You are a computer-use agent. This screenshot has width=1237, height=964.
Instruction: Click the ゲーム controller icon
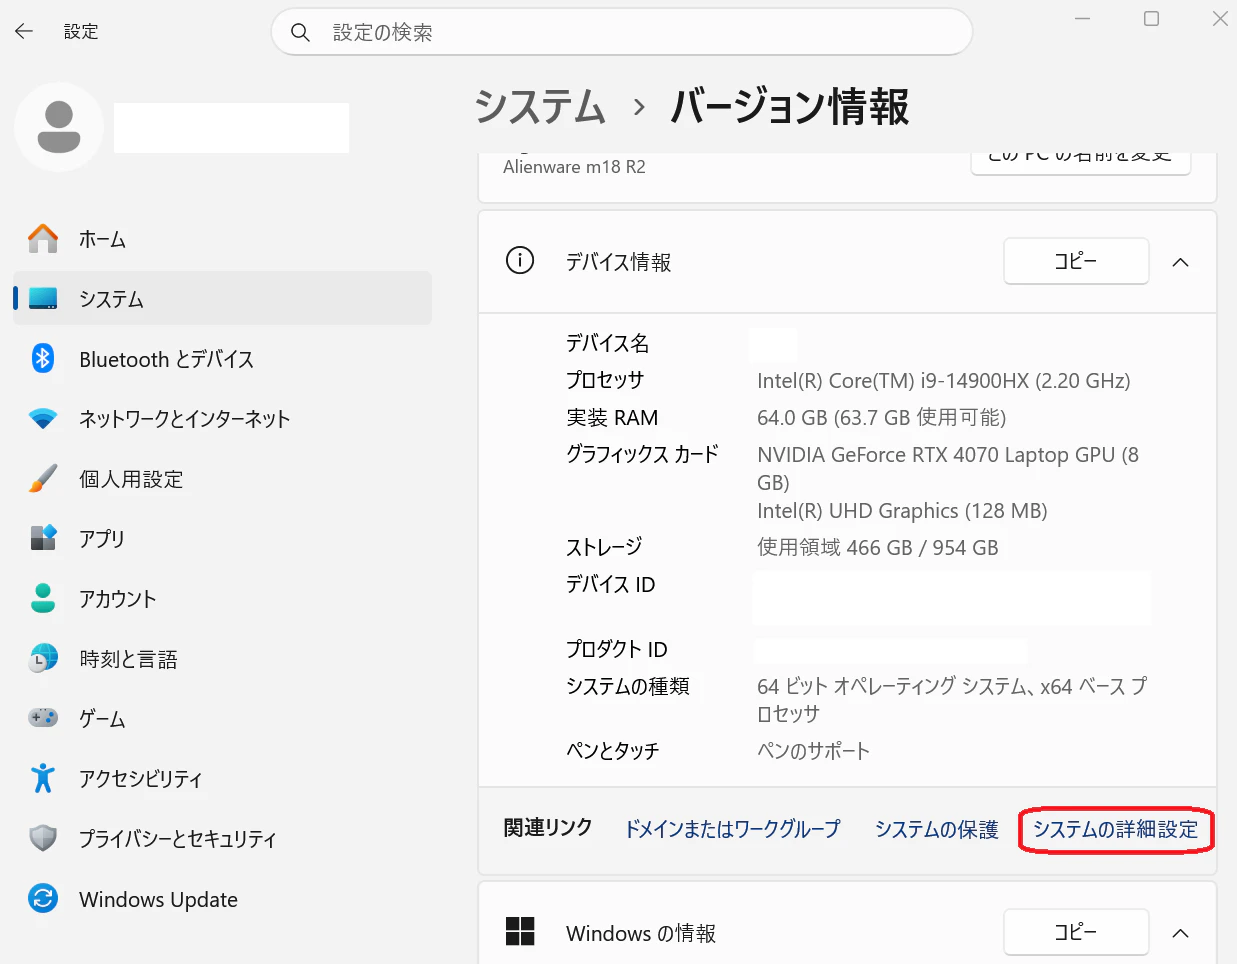click(43, 718)
